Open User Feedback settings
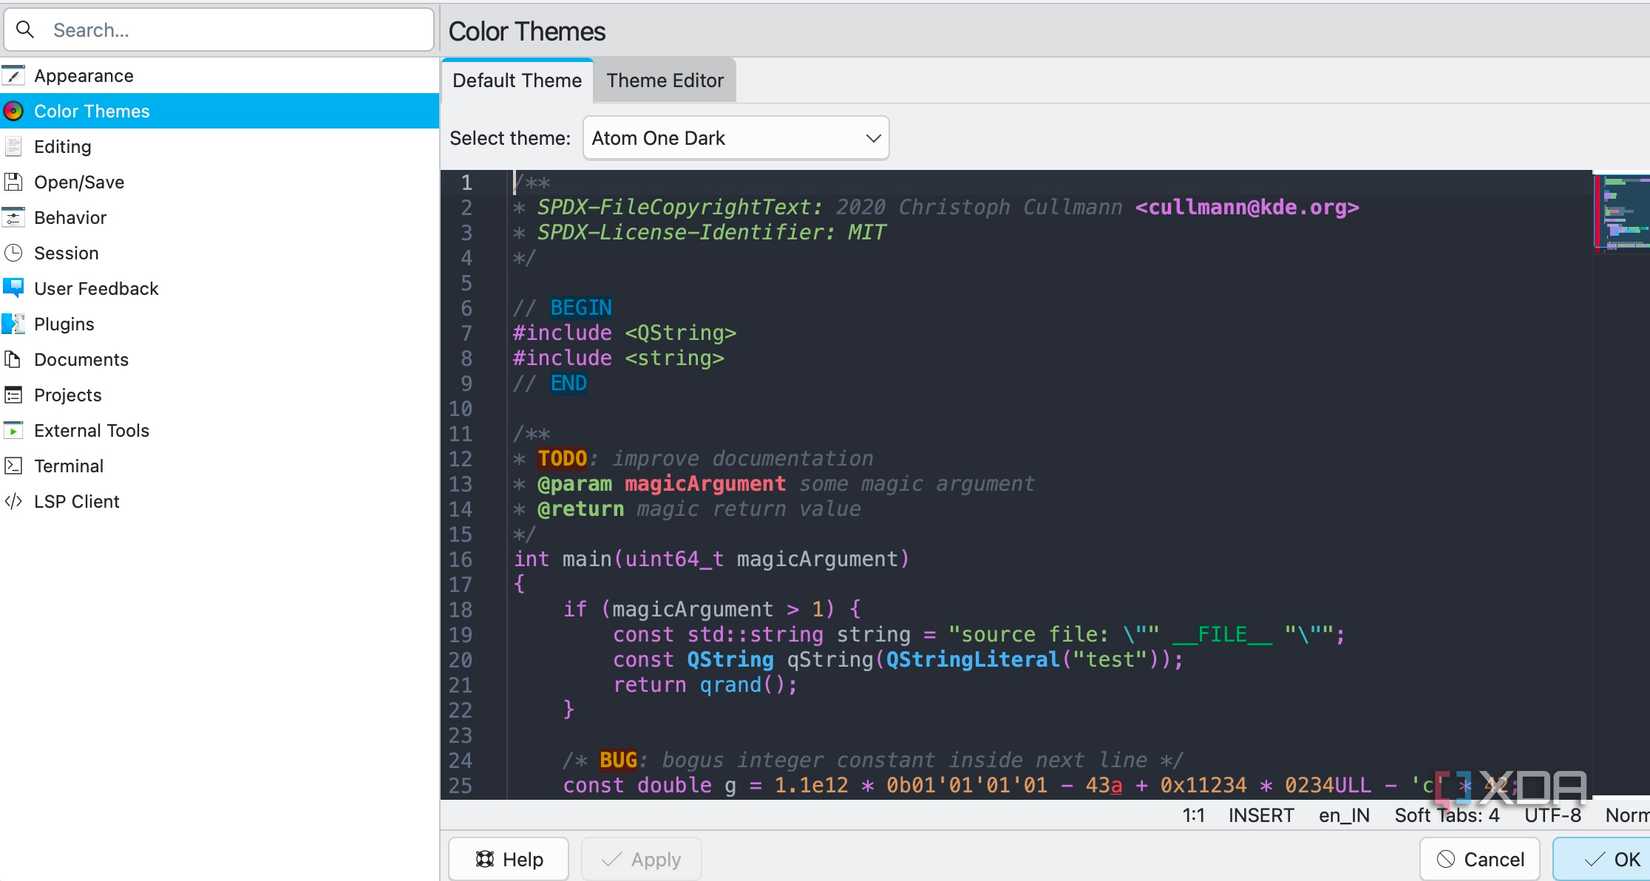The height and width of the screenshot is (881, 1650). (220, 289)
